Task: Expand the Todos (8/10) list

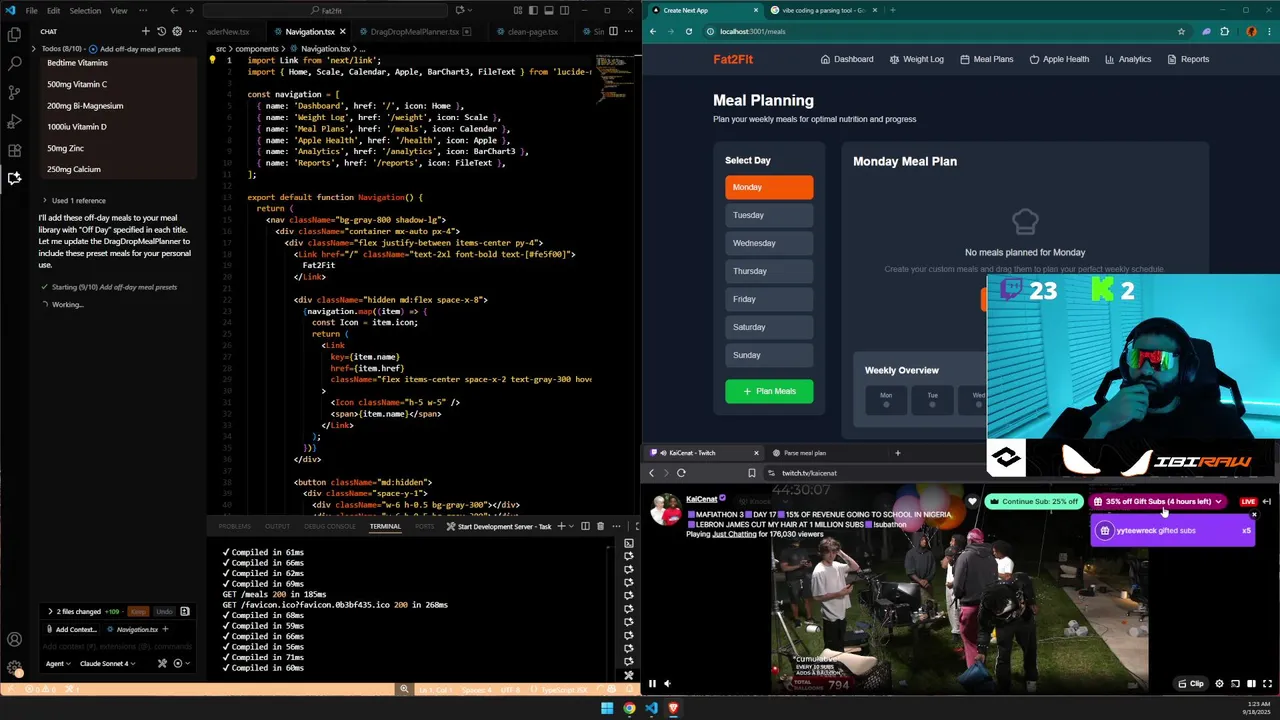Action: coord(34,48)
